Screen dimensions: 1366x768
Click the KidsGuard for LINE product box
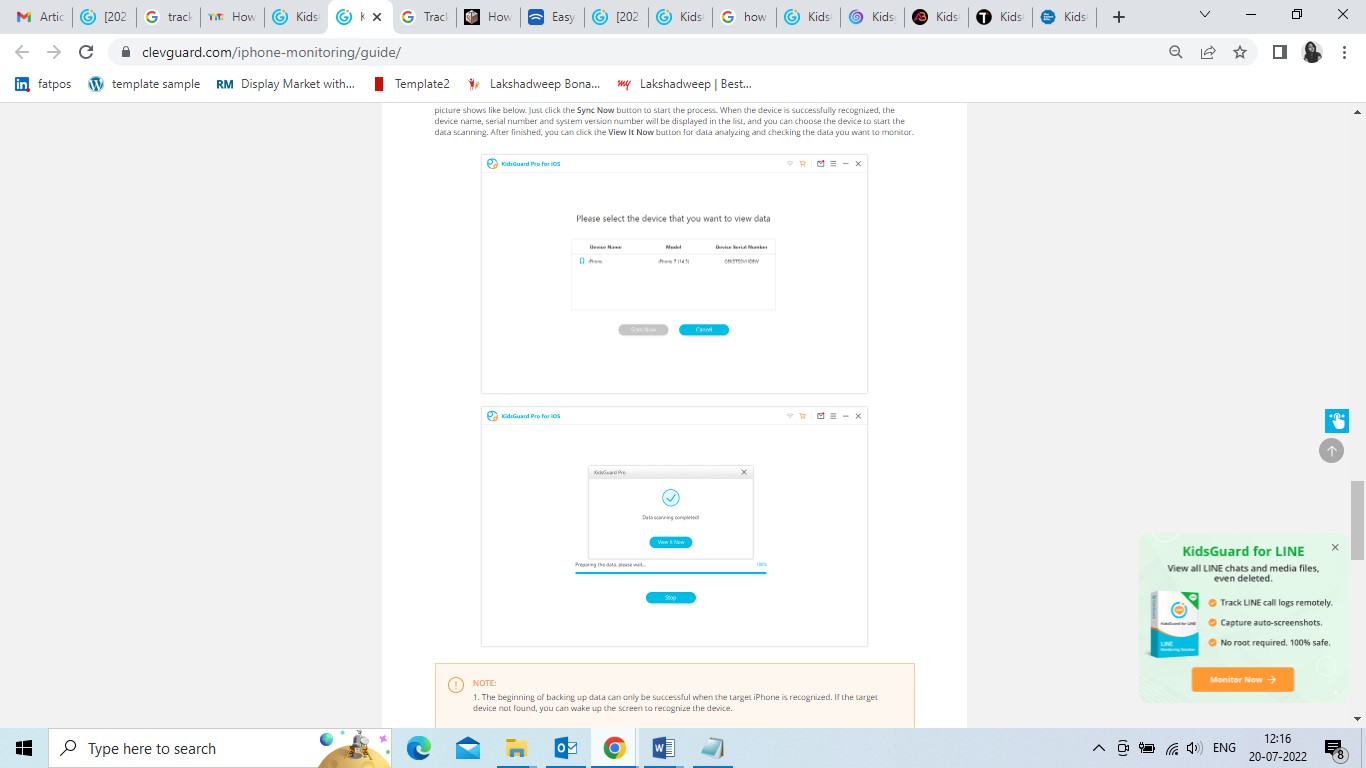pyautogui.click(x=1176, y=624)
